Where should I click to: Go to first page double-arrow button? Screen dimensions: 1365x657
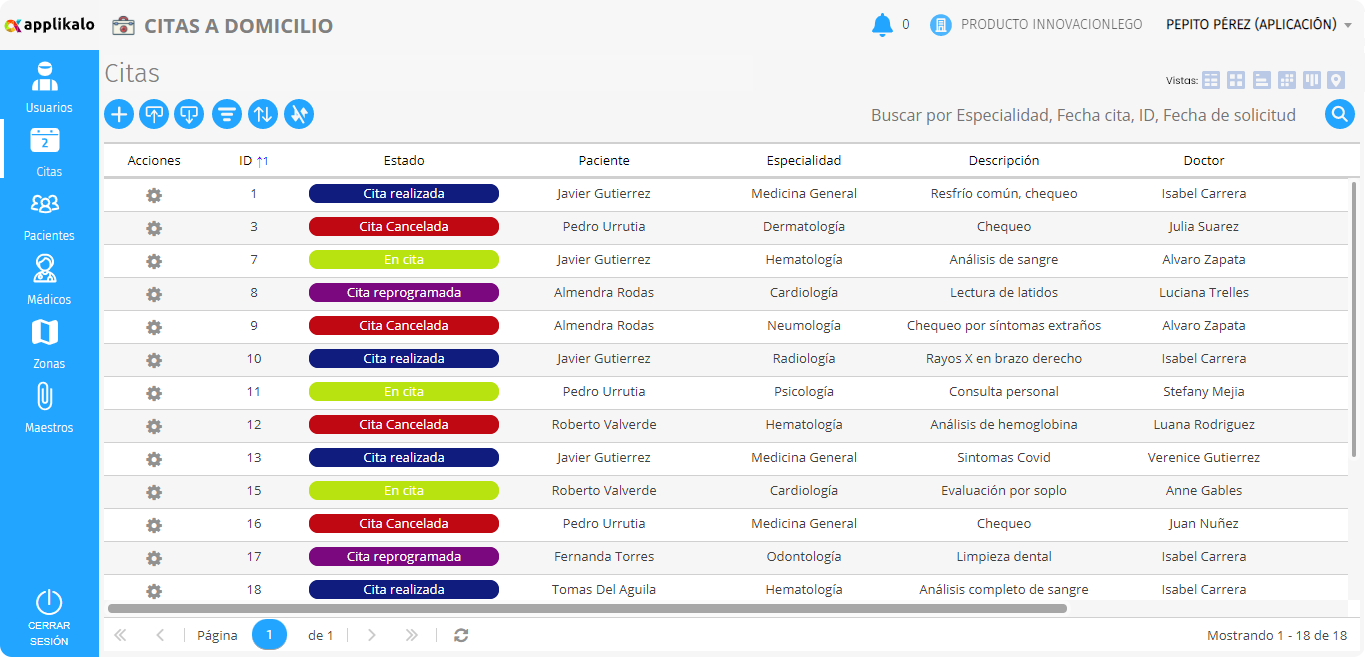pos(121,635)
